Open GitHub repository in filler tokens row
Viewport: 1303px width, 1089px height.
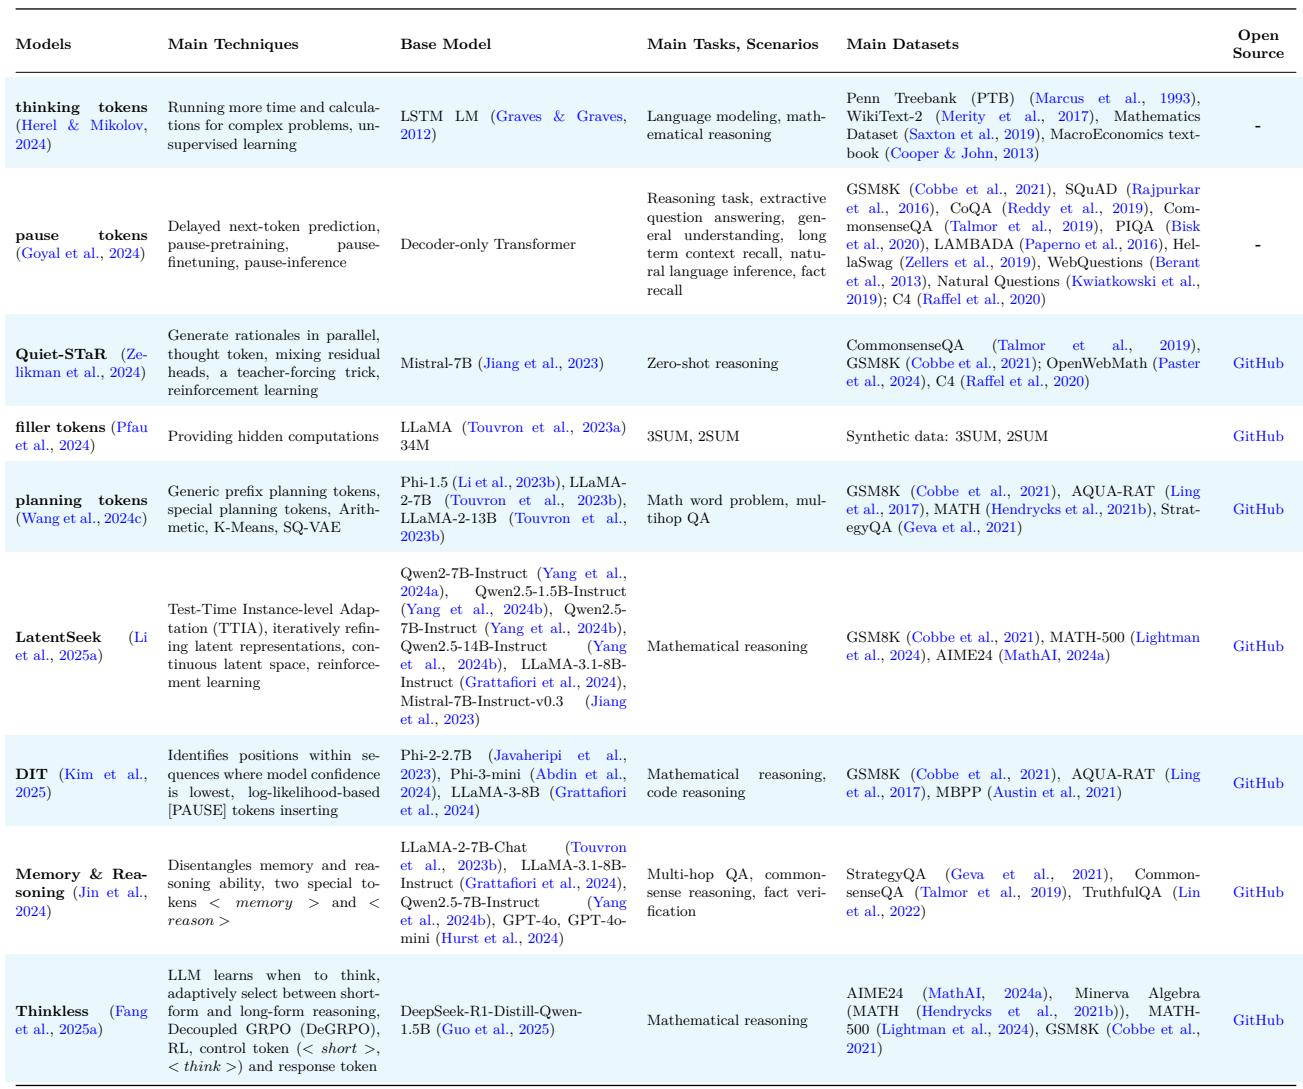click(1257, 437)
